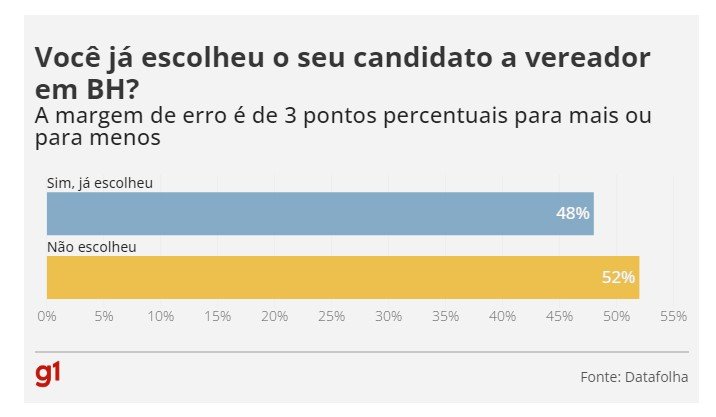Click the chart title about candidato a vereador
This screenshot has height=417, width=716.
pos(342,72)
